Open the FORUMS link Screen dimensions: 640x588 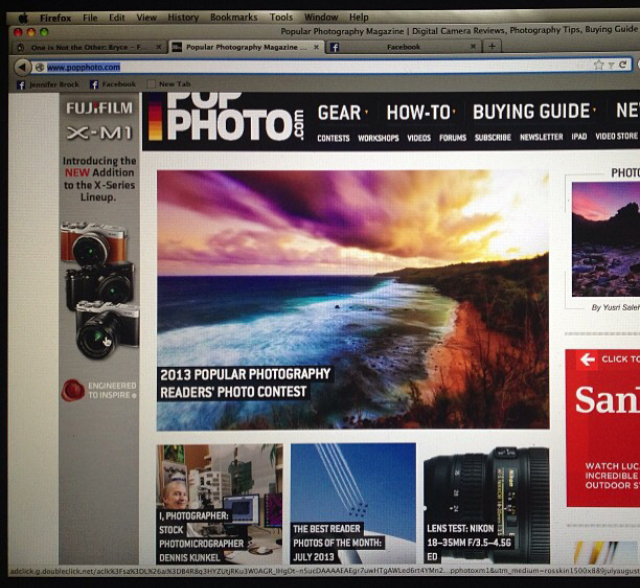click(453, 138)
